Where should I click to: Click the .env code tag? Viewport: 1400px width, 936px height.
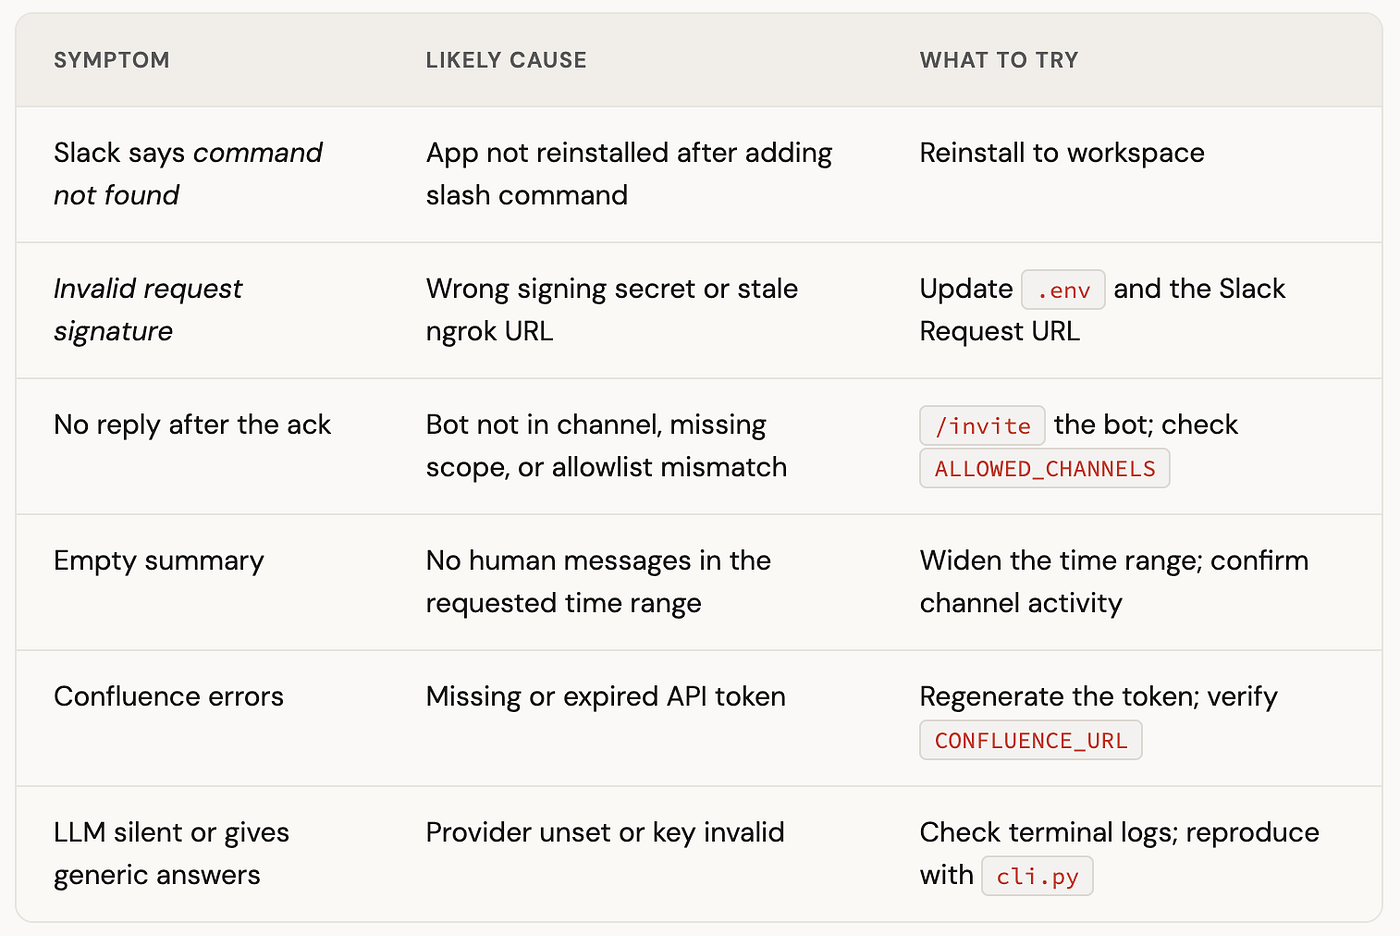(1063, 290)
